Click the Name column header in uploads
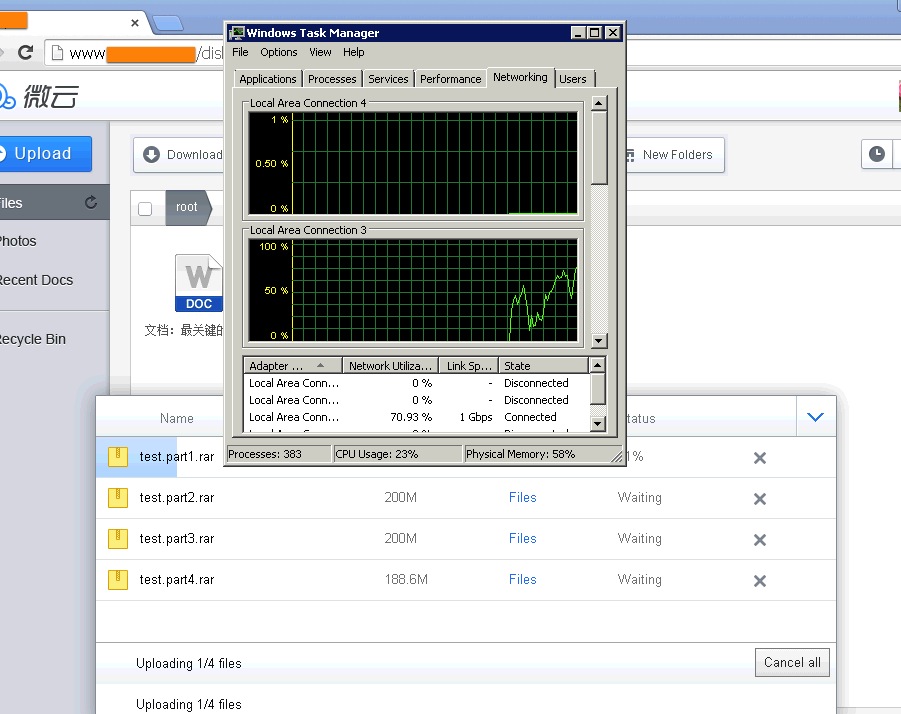Image resolution: width=901 pixels, height=714 pixels. tap(176, 419)
